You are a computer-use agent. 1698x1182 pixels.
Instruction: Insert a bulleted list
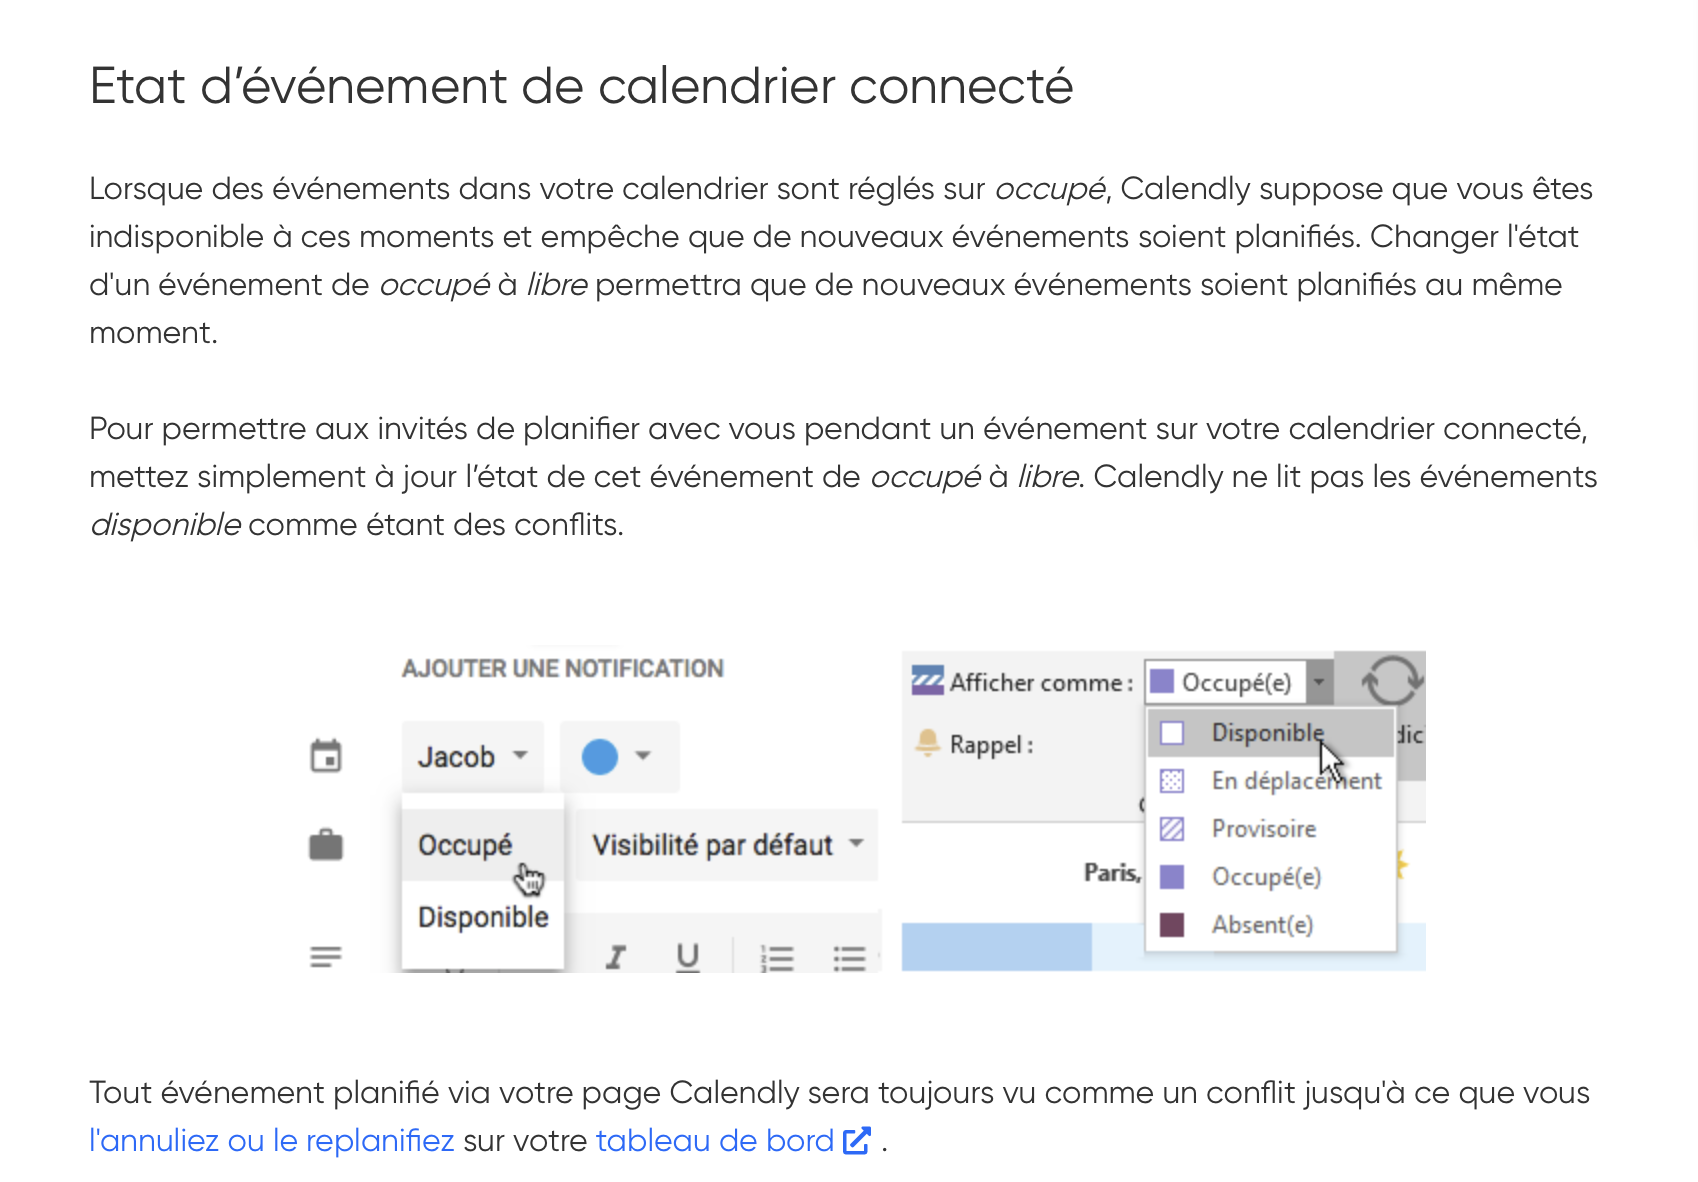[849, 958]
